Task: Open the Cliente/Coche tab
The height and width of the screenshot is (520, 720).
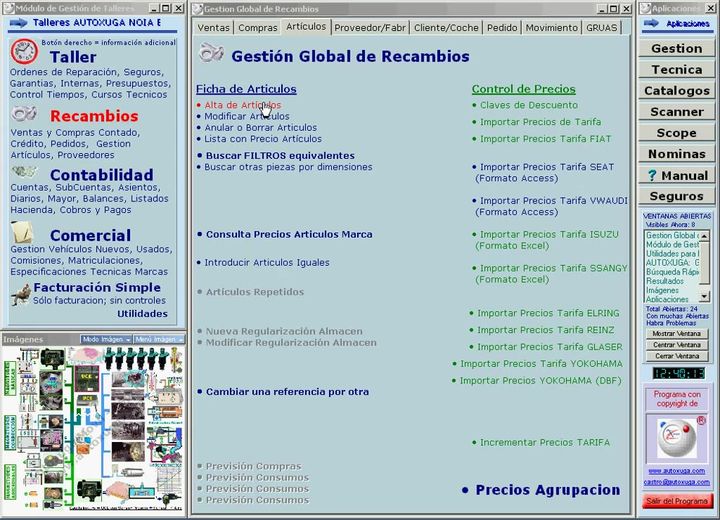Action: pos(446,28)
